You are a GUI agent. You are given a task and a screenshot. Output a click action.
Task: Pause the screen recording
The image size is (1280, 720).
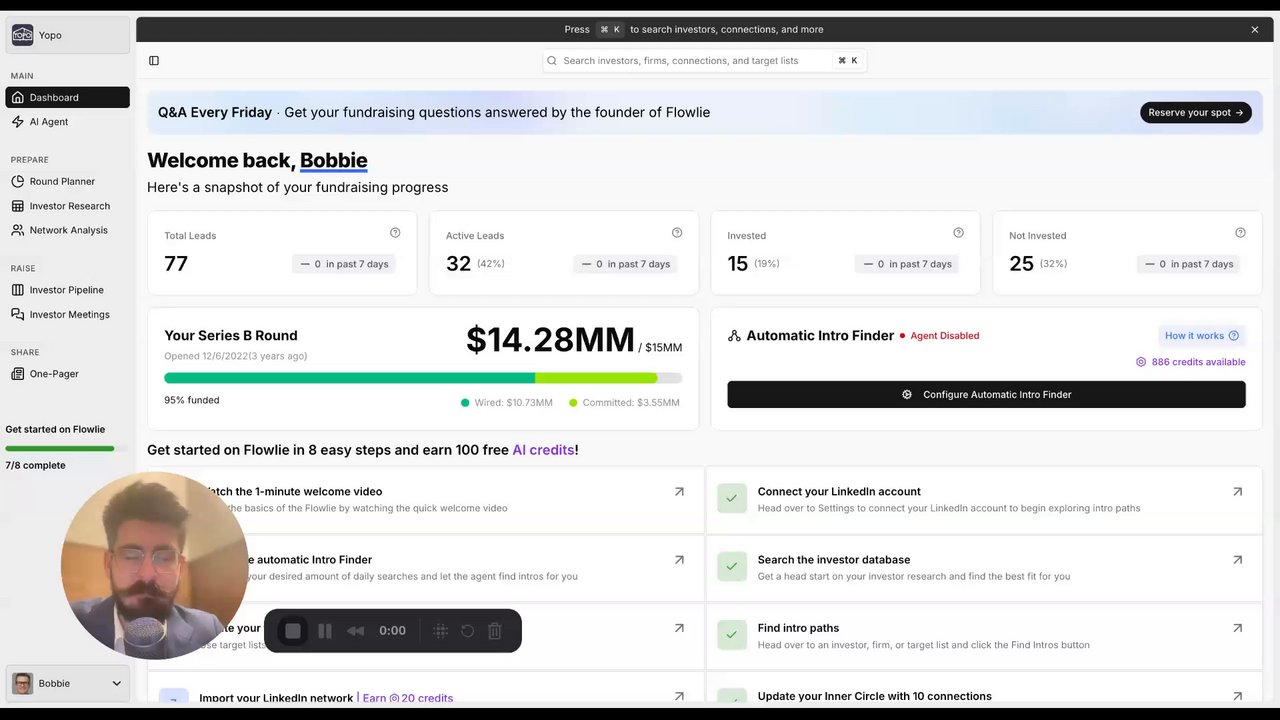tap(325, 631)
